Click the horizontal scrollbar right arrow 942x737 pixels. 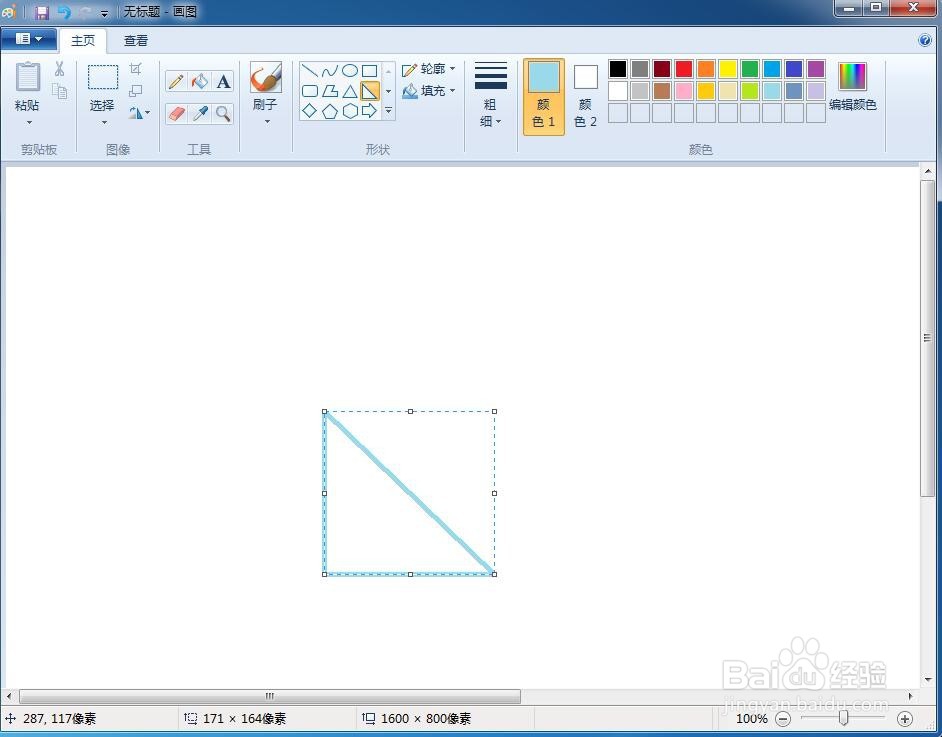911,696
